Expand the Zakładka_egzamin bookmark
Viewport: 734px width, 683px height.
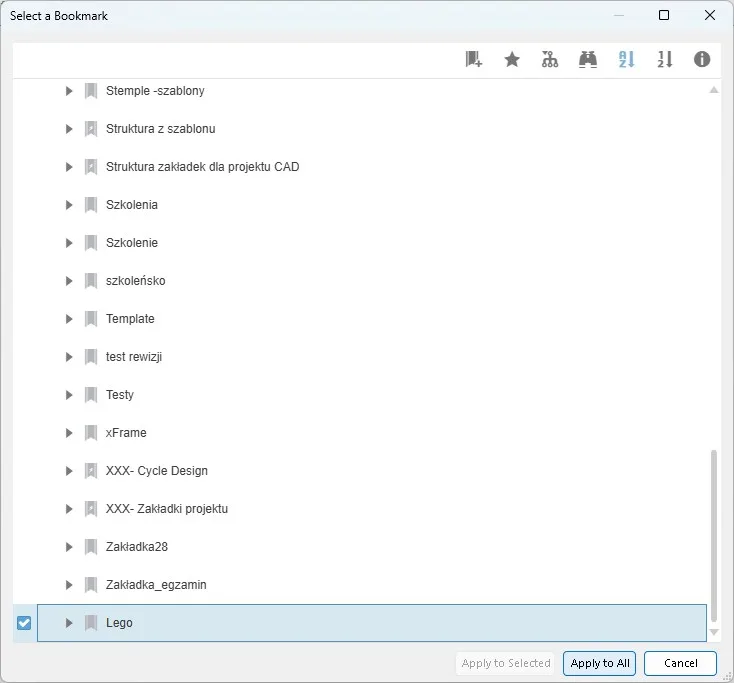coord(69,585)
